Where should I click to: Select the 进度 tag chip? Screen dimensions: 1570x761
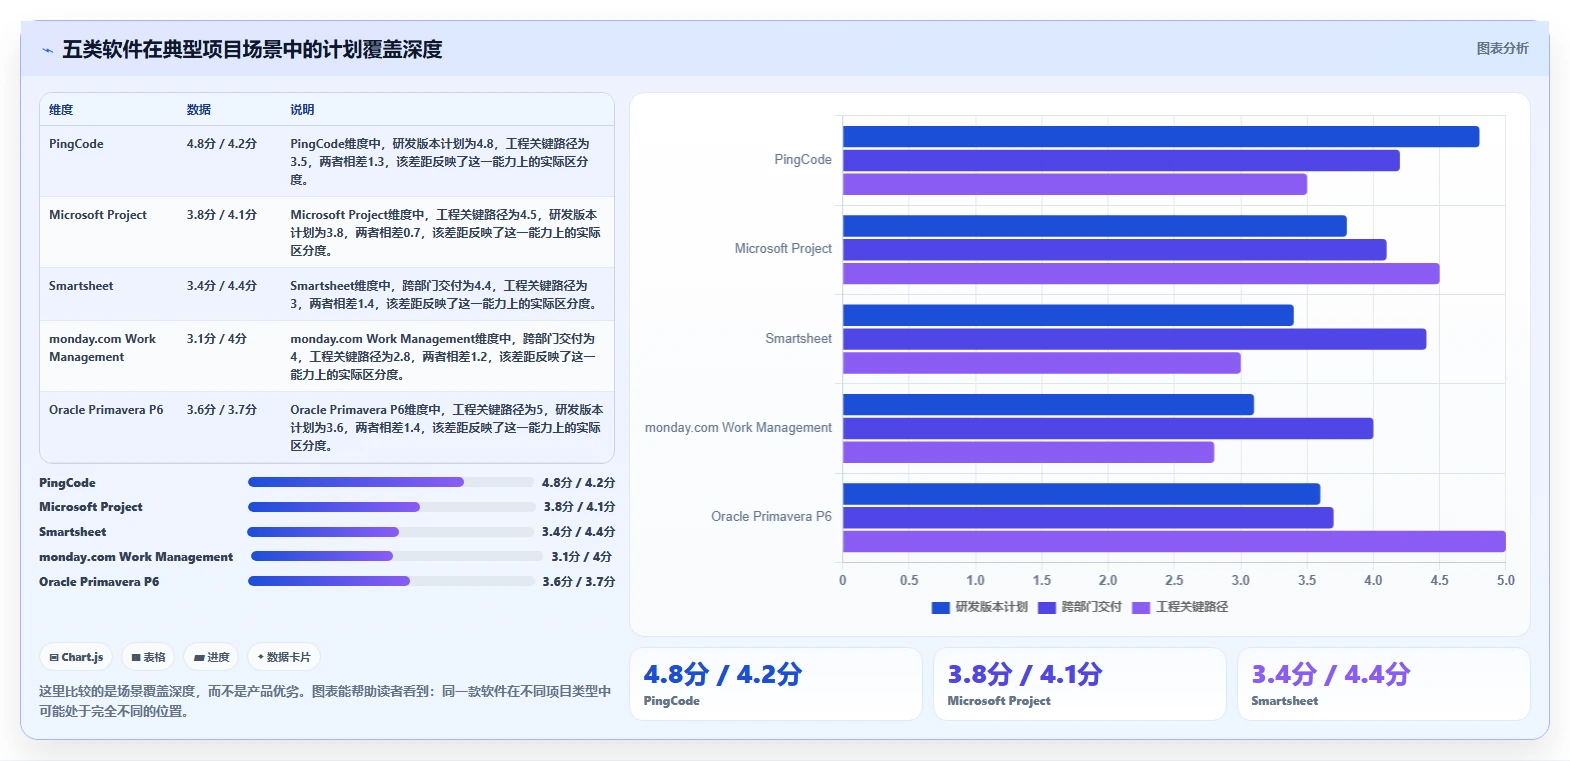click(211, 657)
